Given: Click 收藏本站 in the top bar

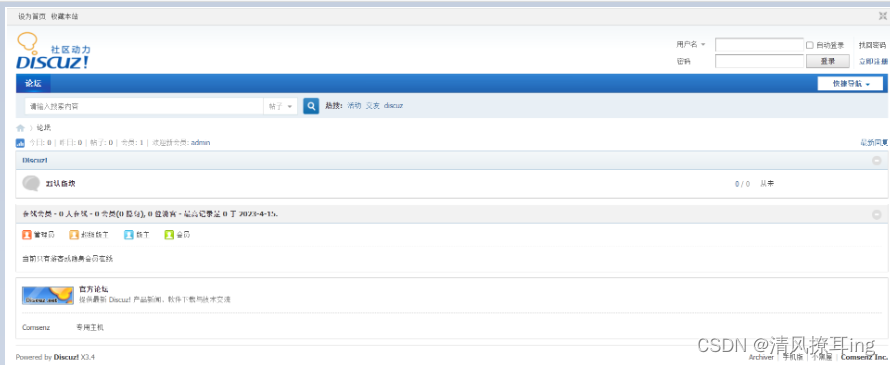Looking at the screenshot, I should pos(65,16).
